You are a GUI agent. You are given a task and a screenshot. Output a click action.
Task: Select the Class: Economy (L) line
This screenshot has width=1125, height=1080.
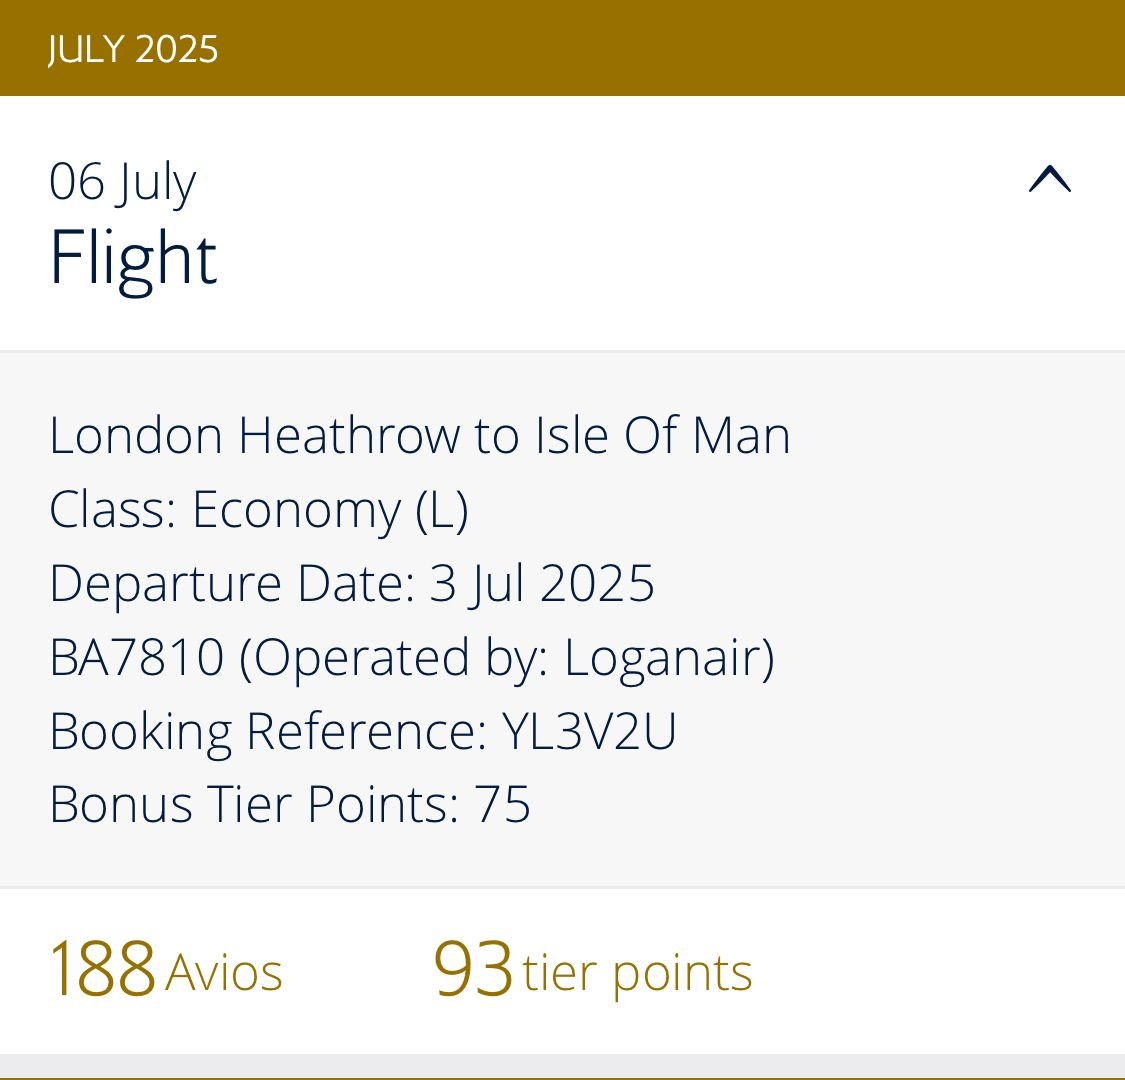click(258, 510)
